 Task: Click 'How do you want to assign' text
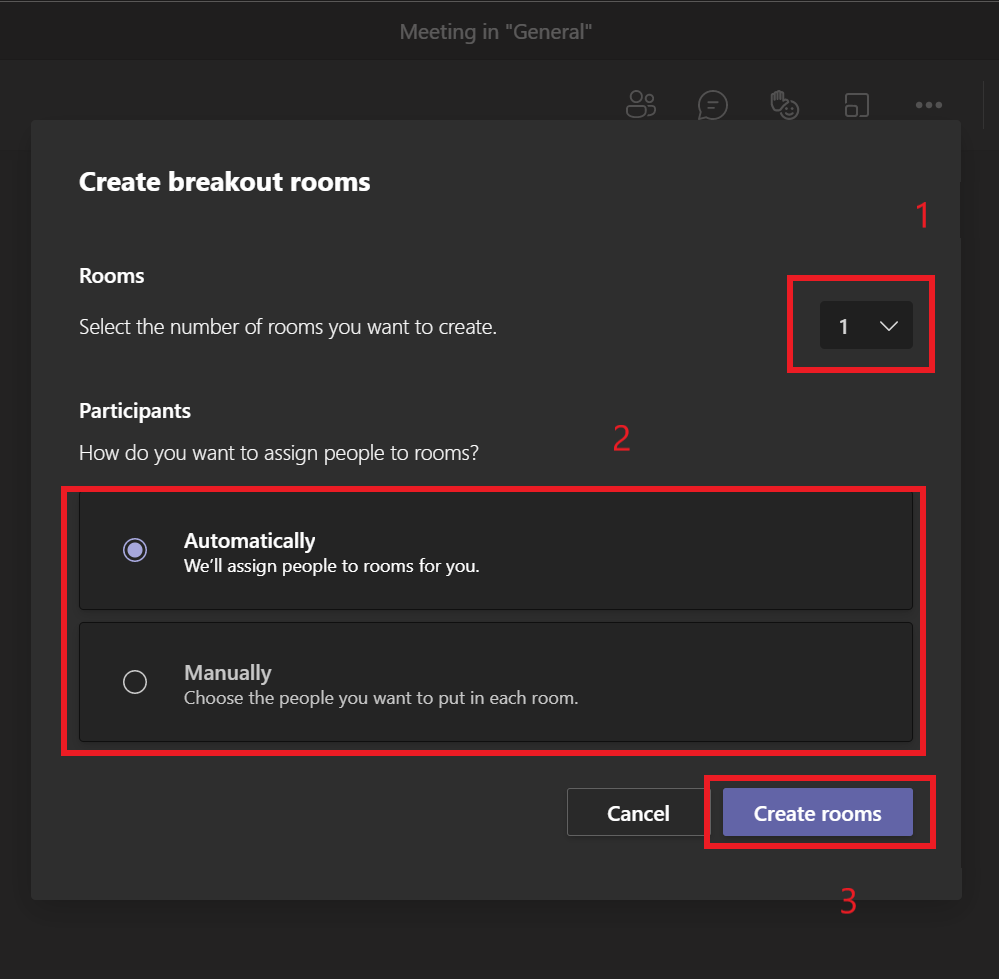coord(279,453)
